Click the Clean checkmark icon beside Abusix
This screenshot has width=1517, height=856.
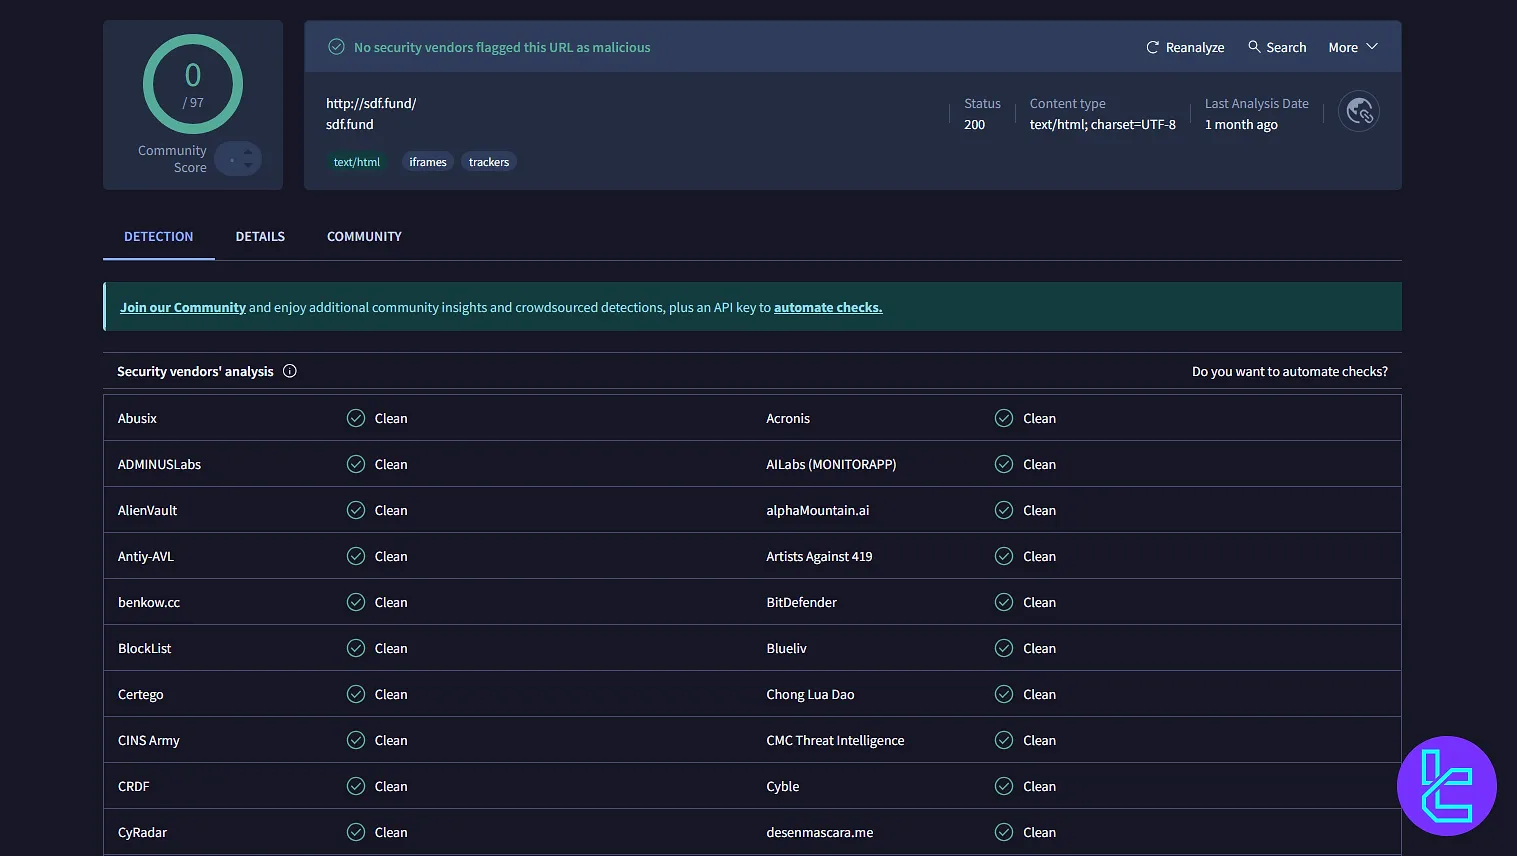pyautogui.click(x=356, y=418)
